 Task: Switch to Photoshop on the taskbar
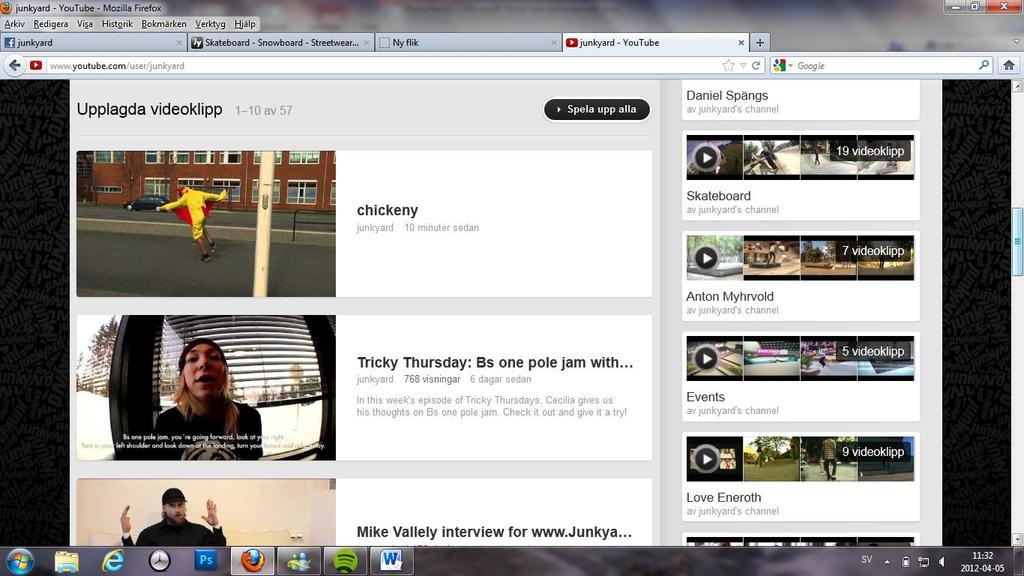(x=206, y=561)
